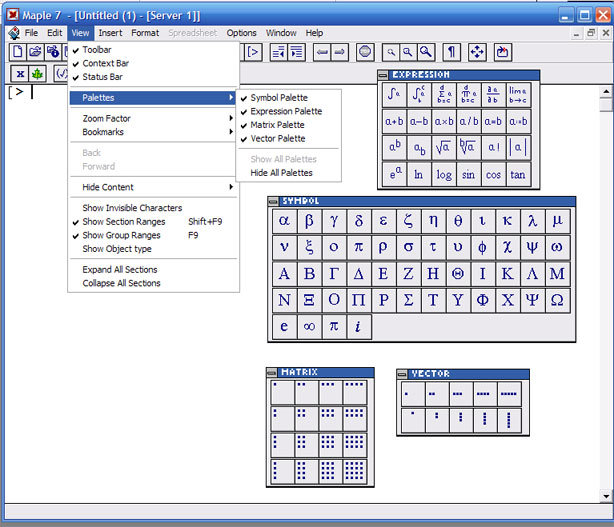Image resolution: width=614 pixels, height=527 pixels.
Task: Open the Expression palette system menu button
Action: 383,75
